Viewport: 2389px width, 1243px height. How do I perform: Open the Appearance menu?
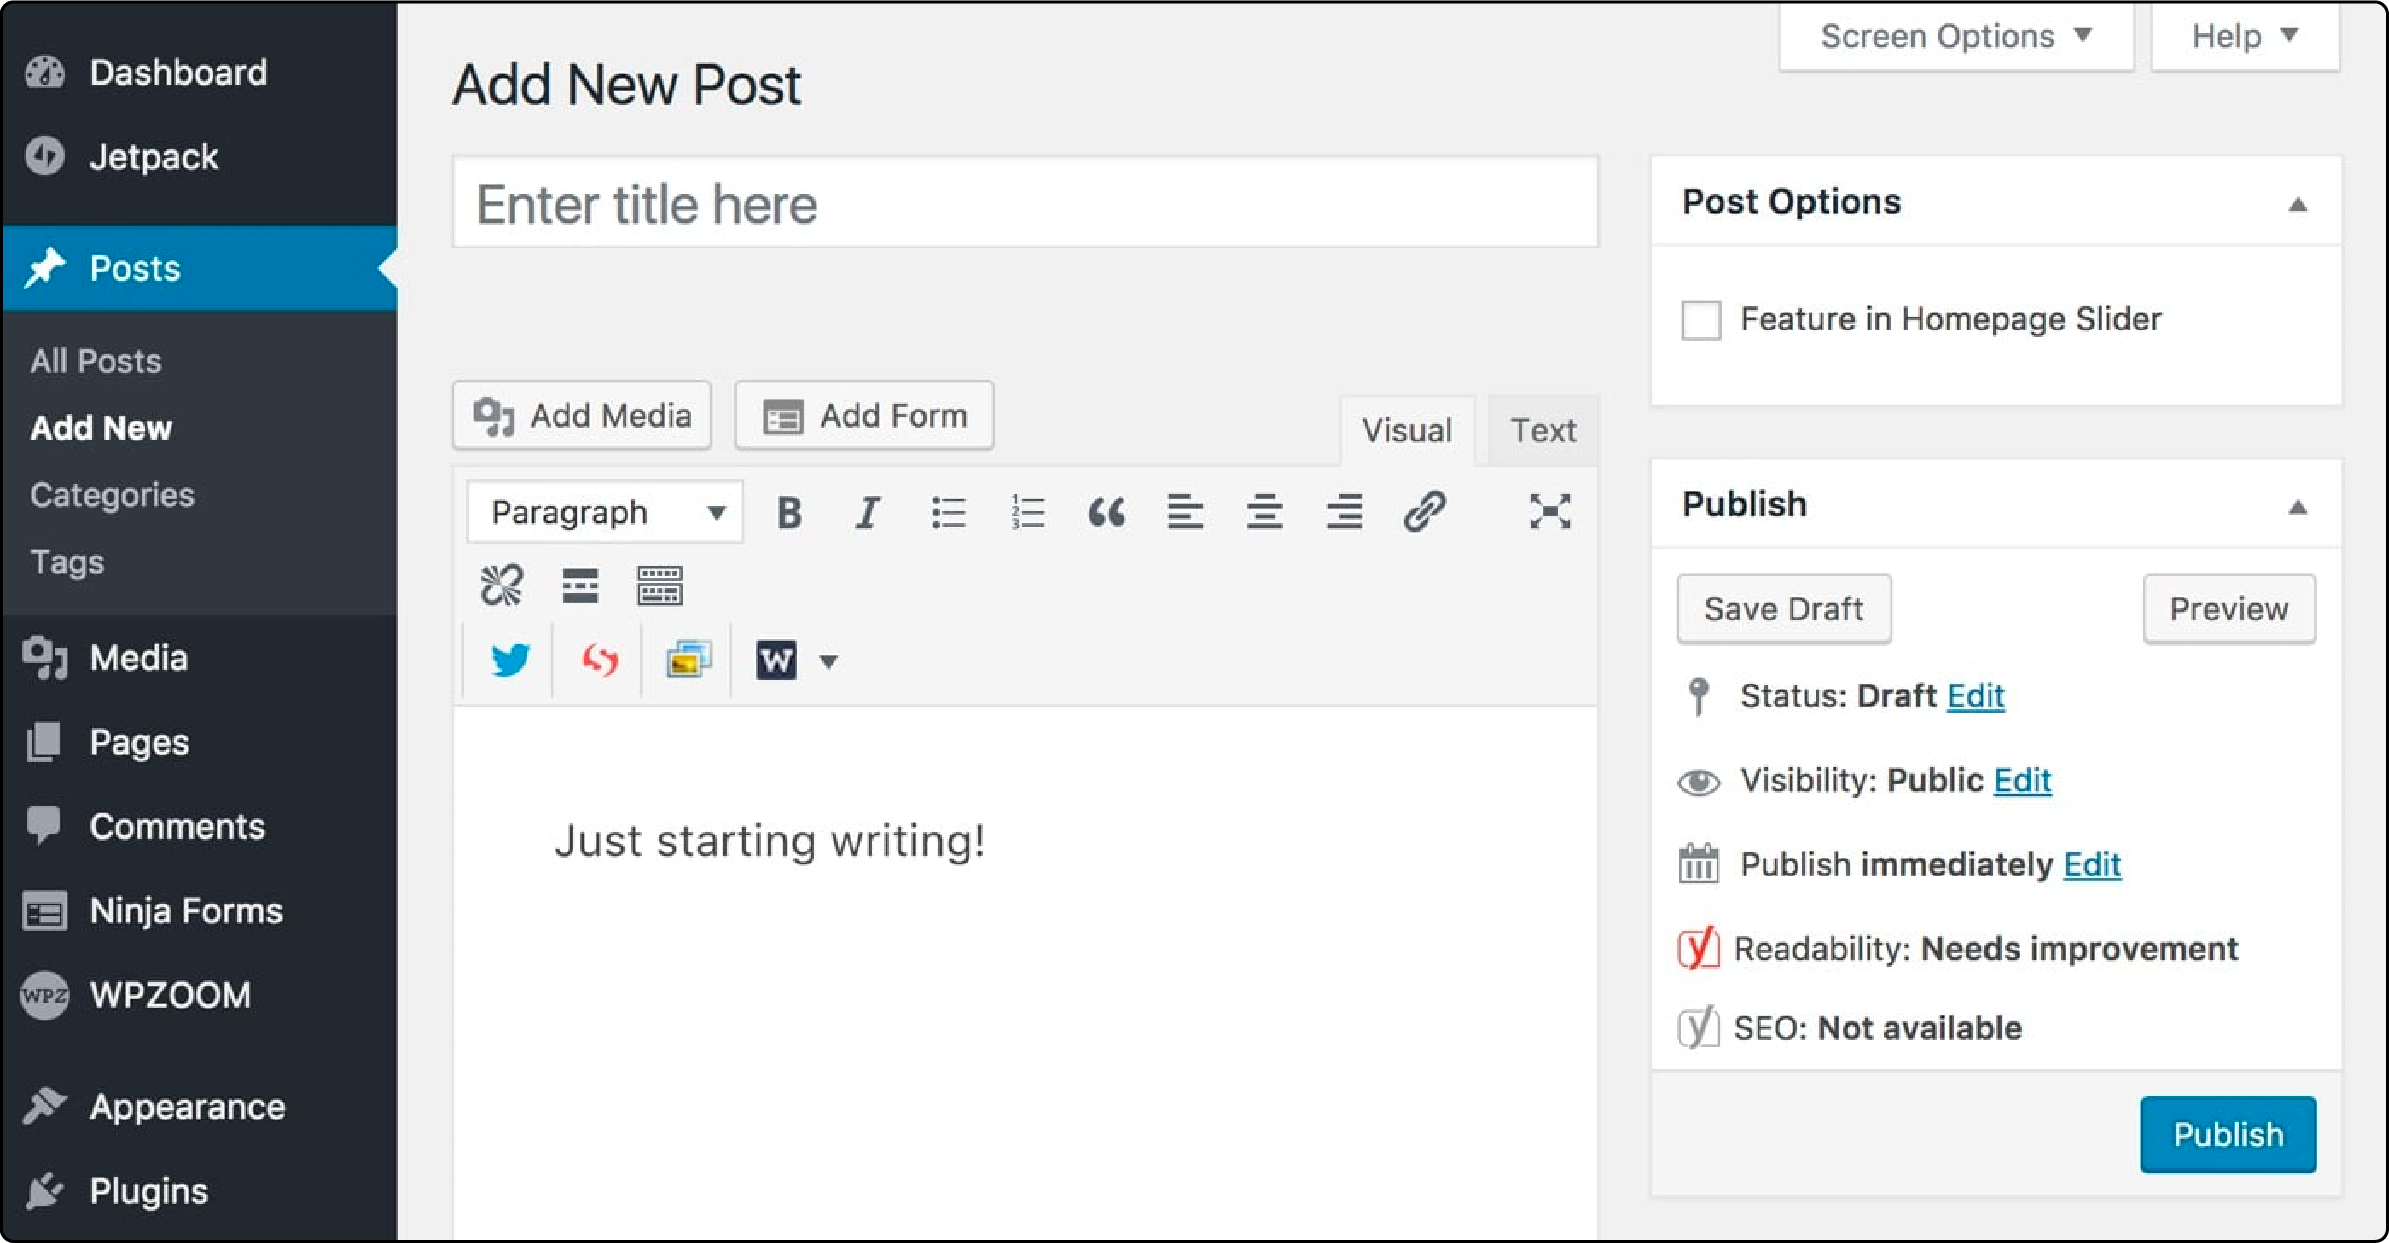[x=200, y=1107]
